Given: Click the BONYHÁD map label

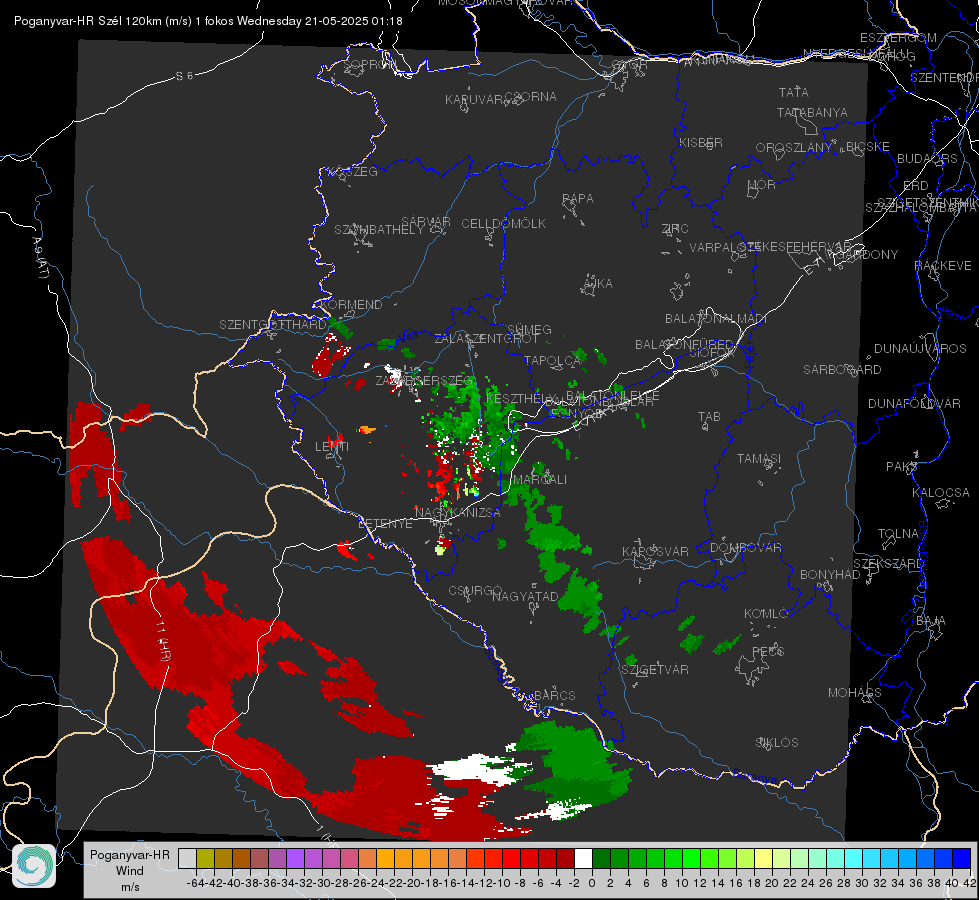Looking at the screenshot, I should 830,575.
